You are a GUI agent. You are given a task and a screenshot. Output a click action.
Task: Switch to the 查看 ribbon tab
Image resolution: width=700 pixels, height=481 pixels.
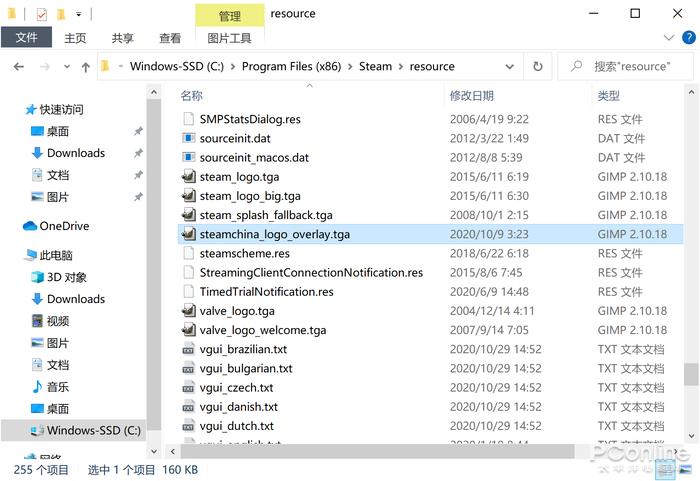(170, 38)
